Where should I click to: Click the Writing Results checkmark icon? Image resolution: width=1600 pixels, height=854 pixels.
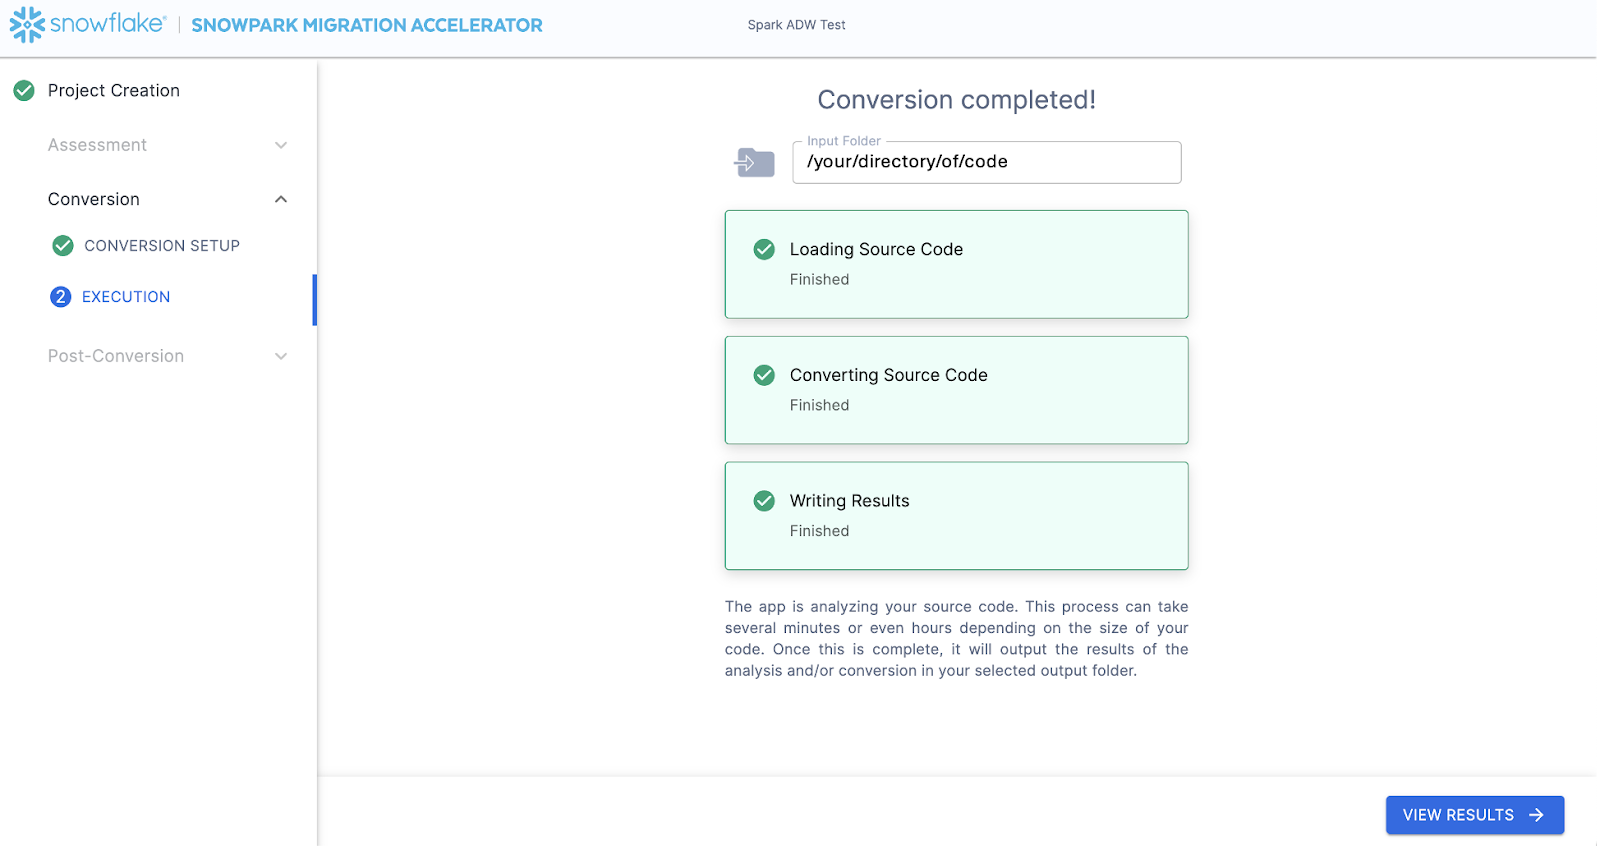(x=764, y=501)
